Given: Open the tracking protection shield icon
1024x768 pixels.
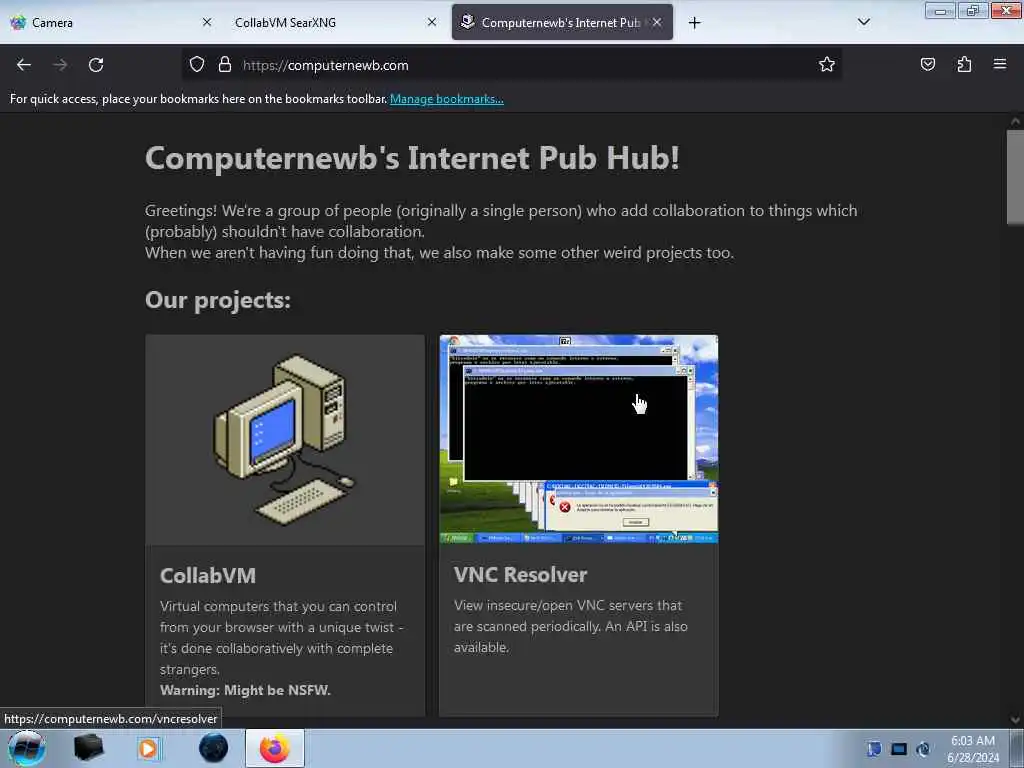Looking at the screenshot, I should (x=197, y=65).
